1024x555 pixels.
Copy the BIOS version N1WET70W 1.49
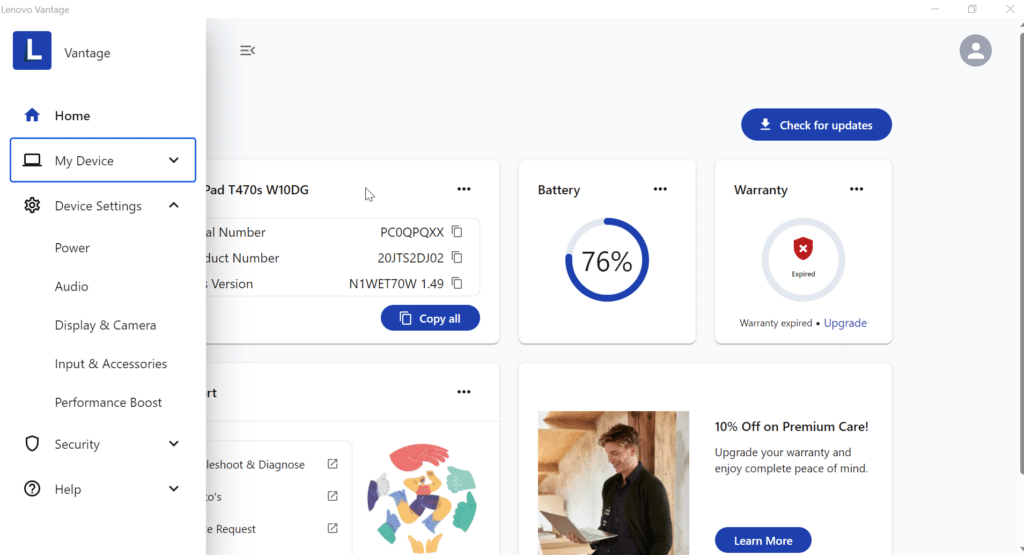457,283
